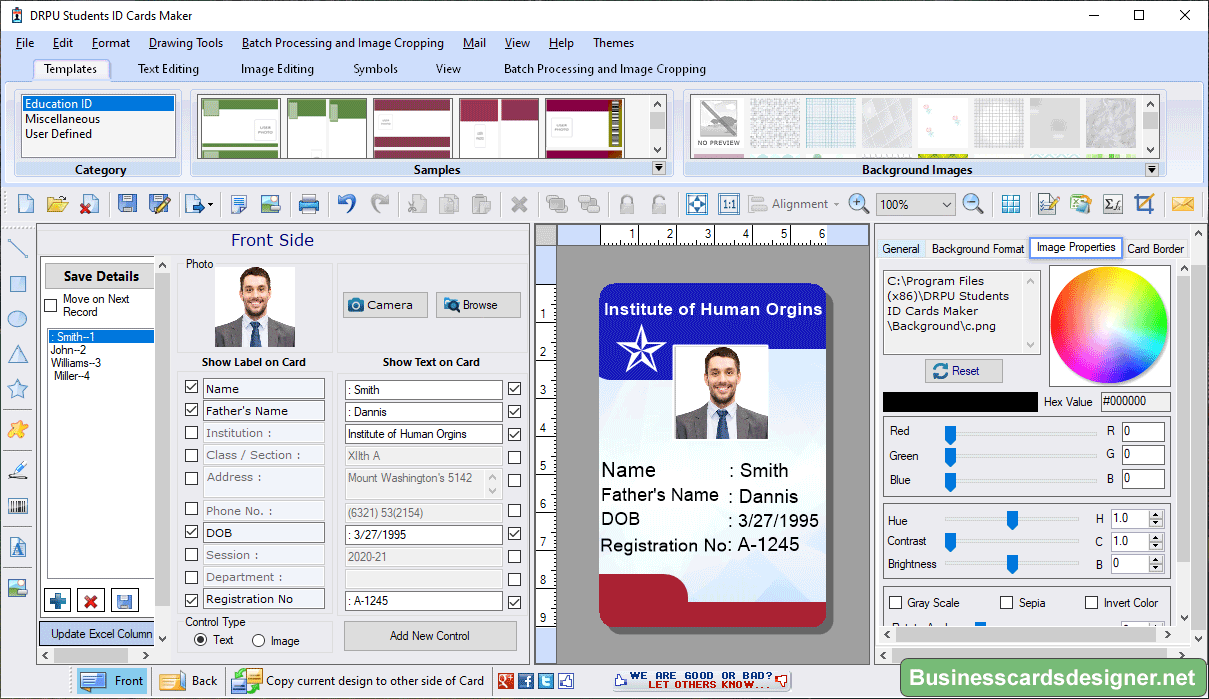Pick the Star shape tool
Screen dimensions: 1209x699
[x=16, y=388]
